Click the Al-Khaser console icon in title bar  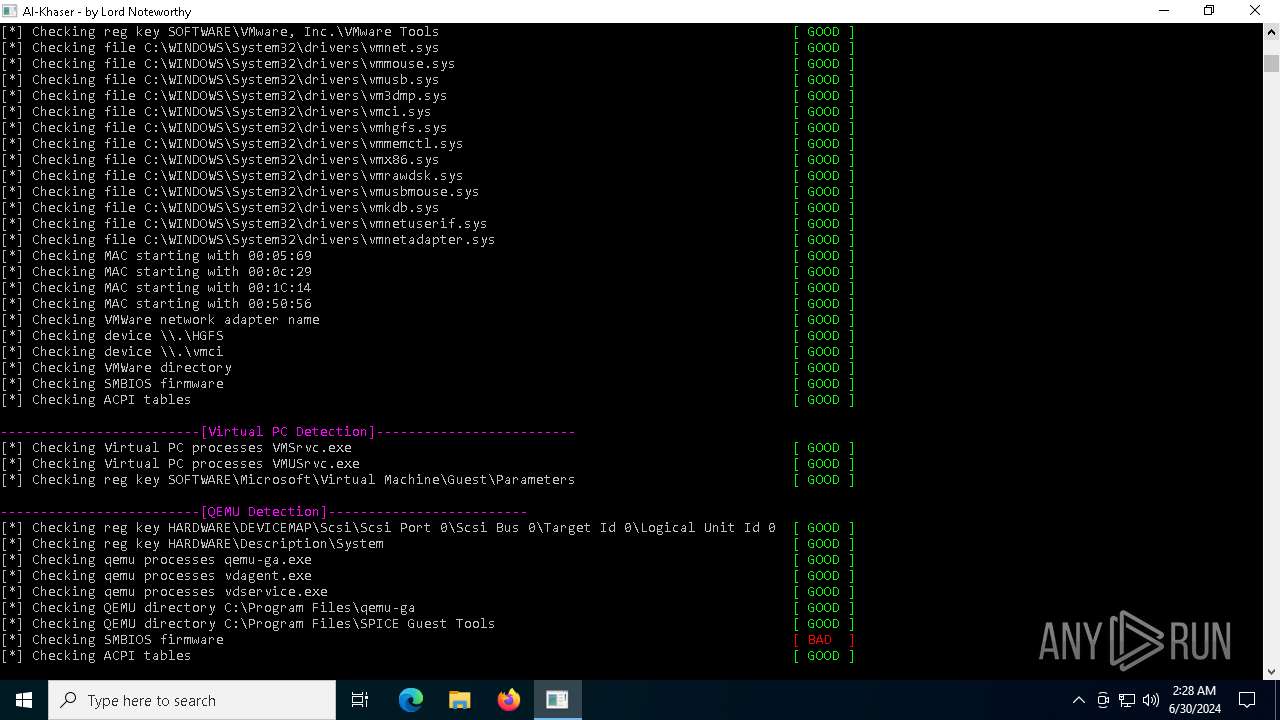click(10, 11)
